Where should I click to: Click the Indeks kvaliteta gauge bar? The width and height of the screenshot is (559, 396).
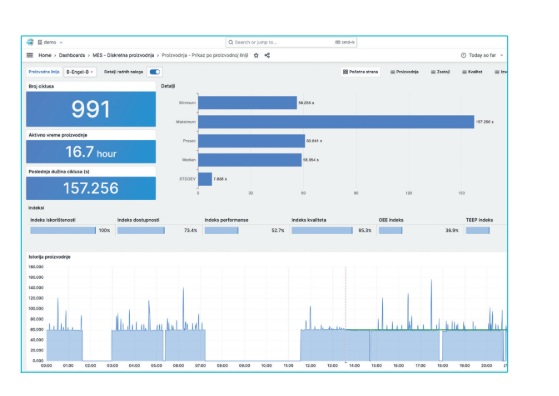tap(322, 231)
